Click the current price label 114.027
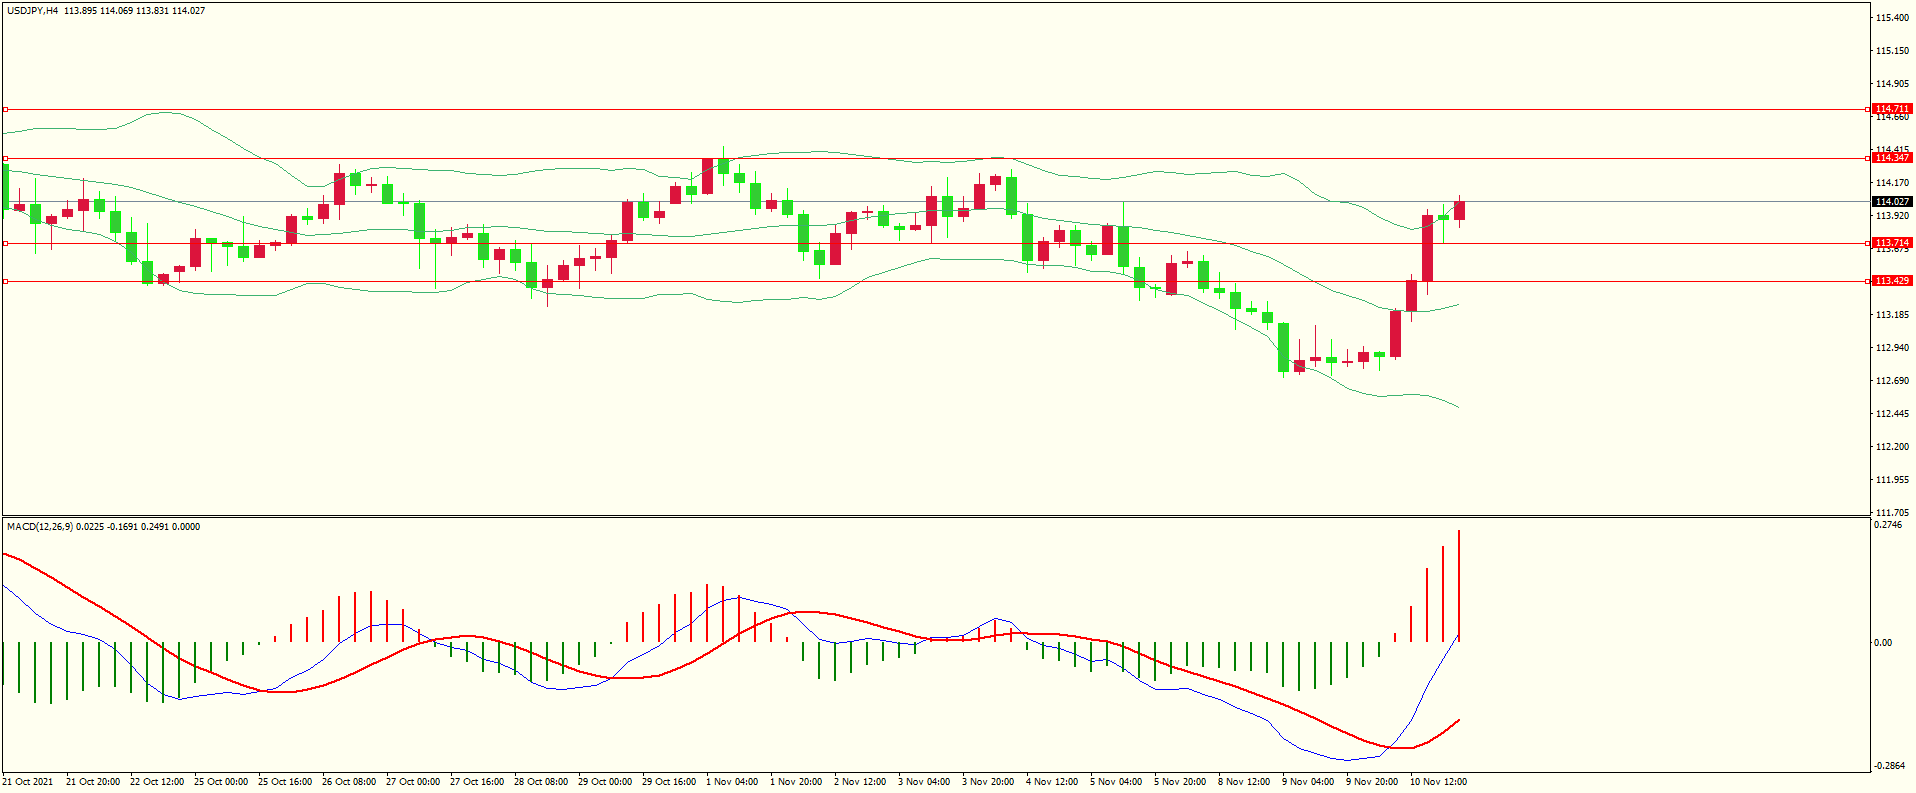 pos(1891,202)
